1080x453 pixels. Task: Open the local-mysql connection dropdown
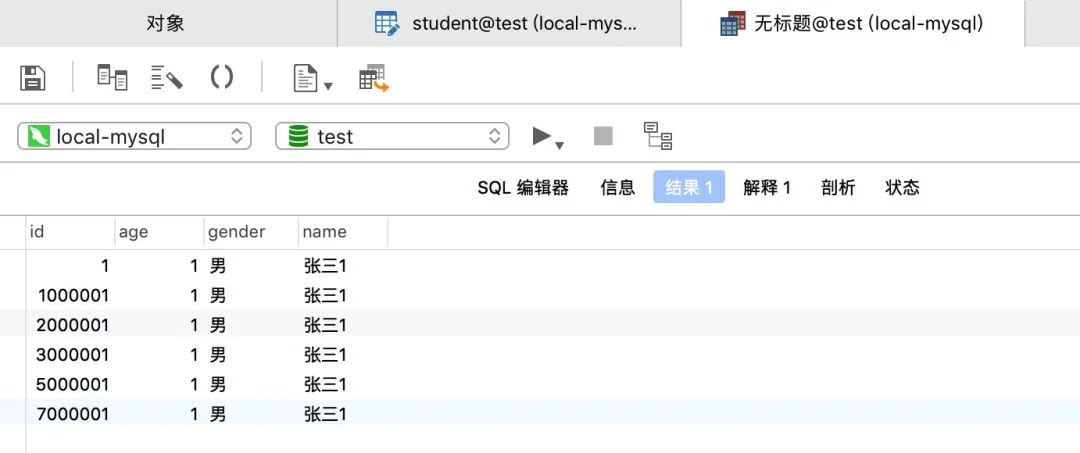[134, 136]
